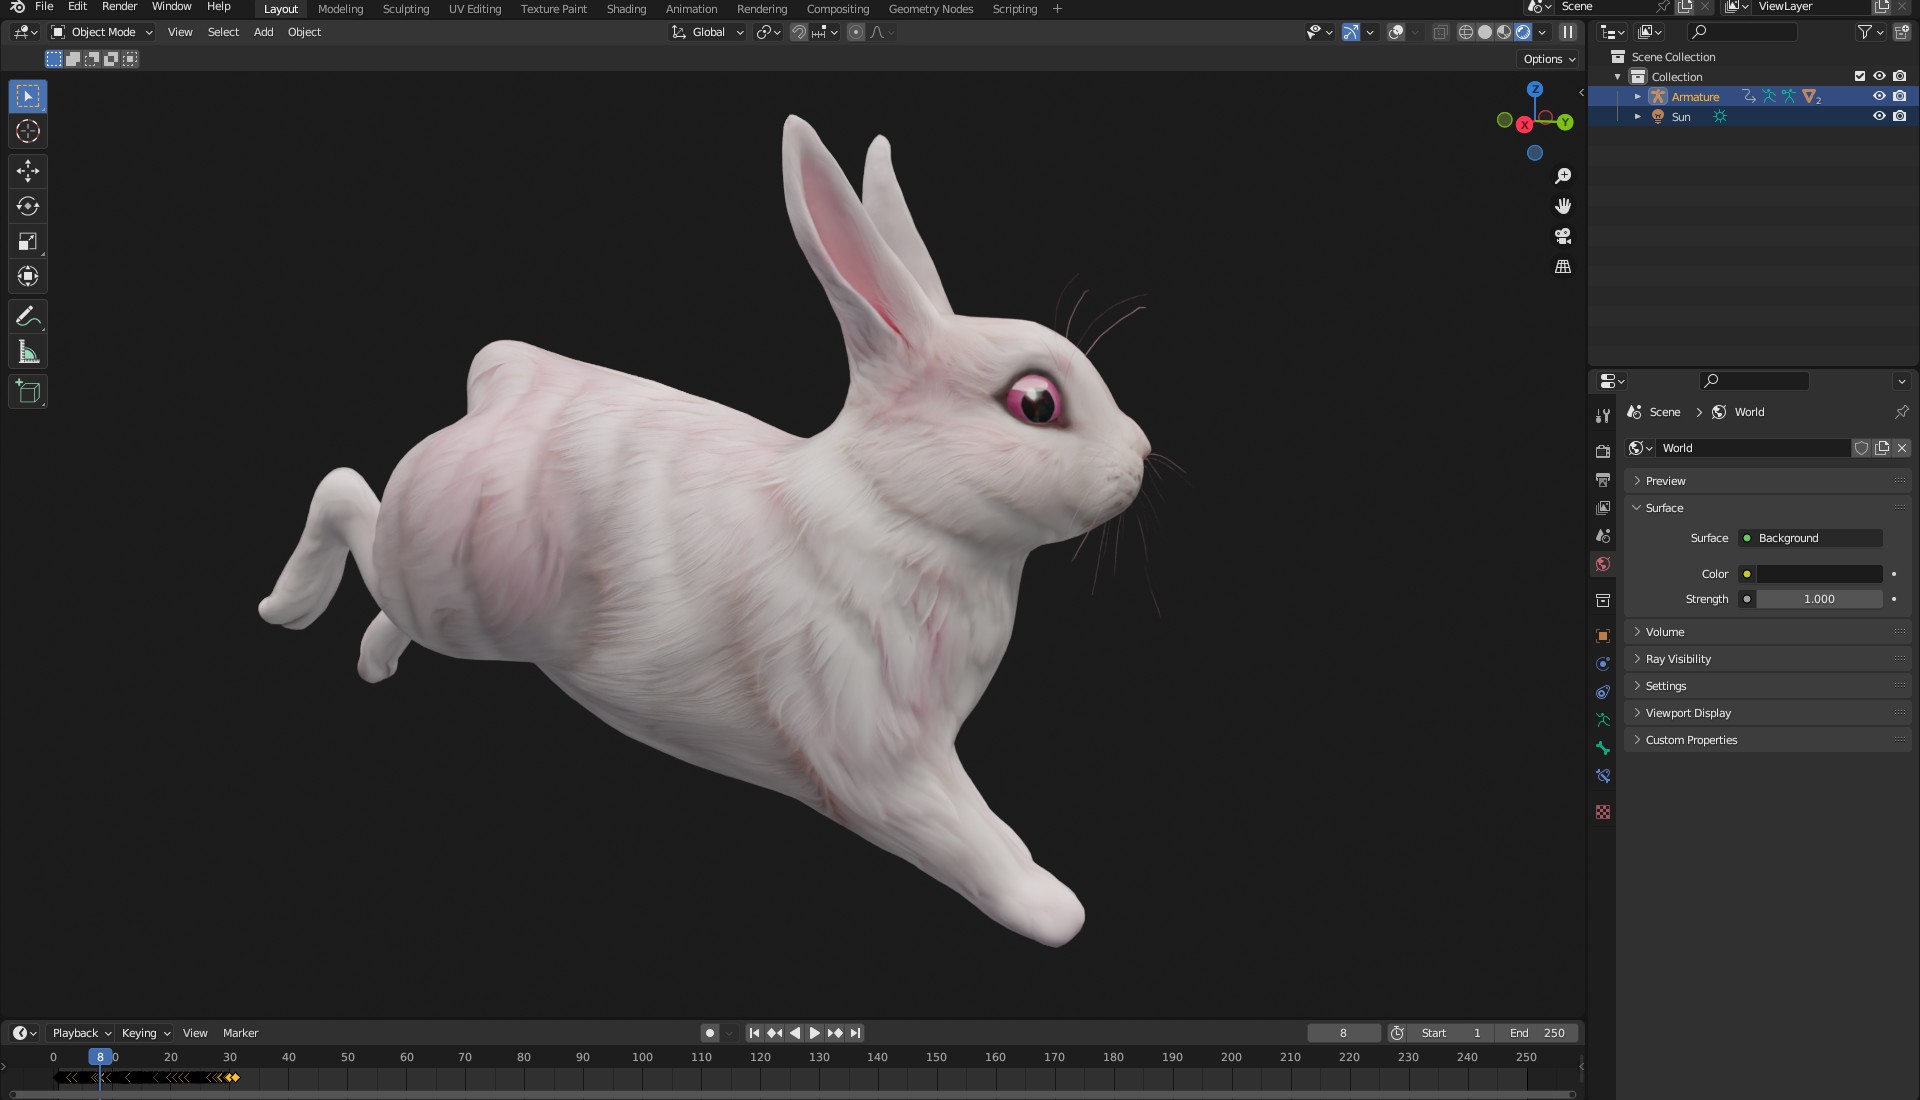This screenshot has width=1920, height=1100.
Task: Expand the Armature tree item
Action: pos(1637,97)
